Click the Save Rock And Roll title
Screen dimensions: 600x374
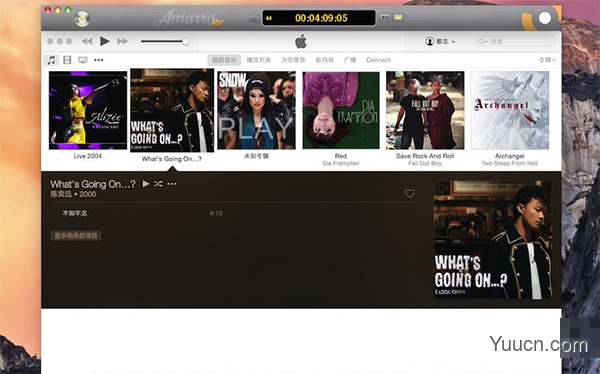(x=425, y=156)
